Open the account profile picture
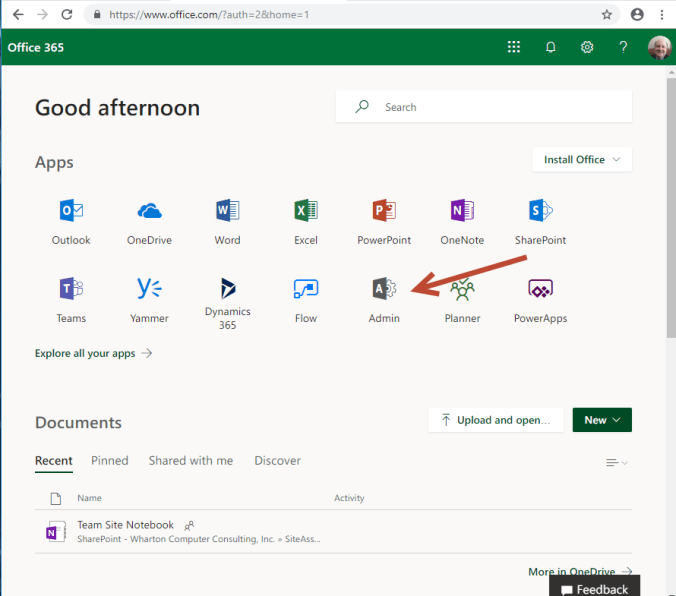Screen dimensions: 676x596 [x=660, y=47]
